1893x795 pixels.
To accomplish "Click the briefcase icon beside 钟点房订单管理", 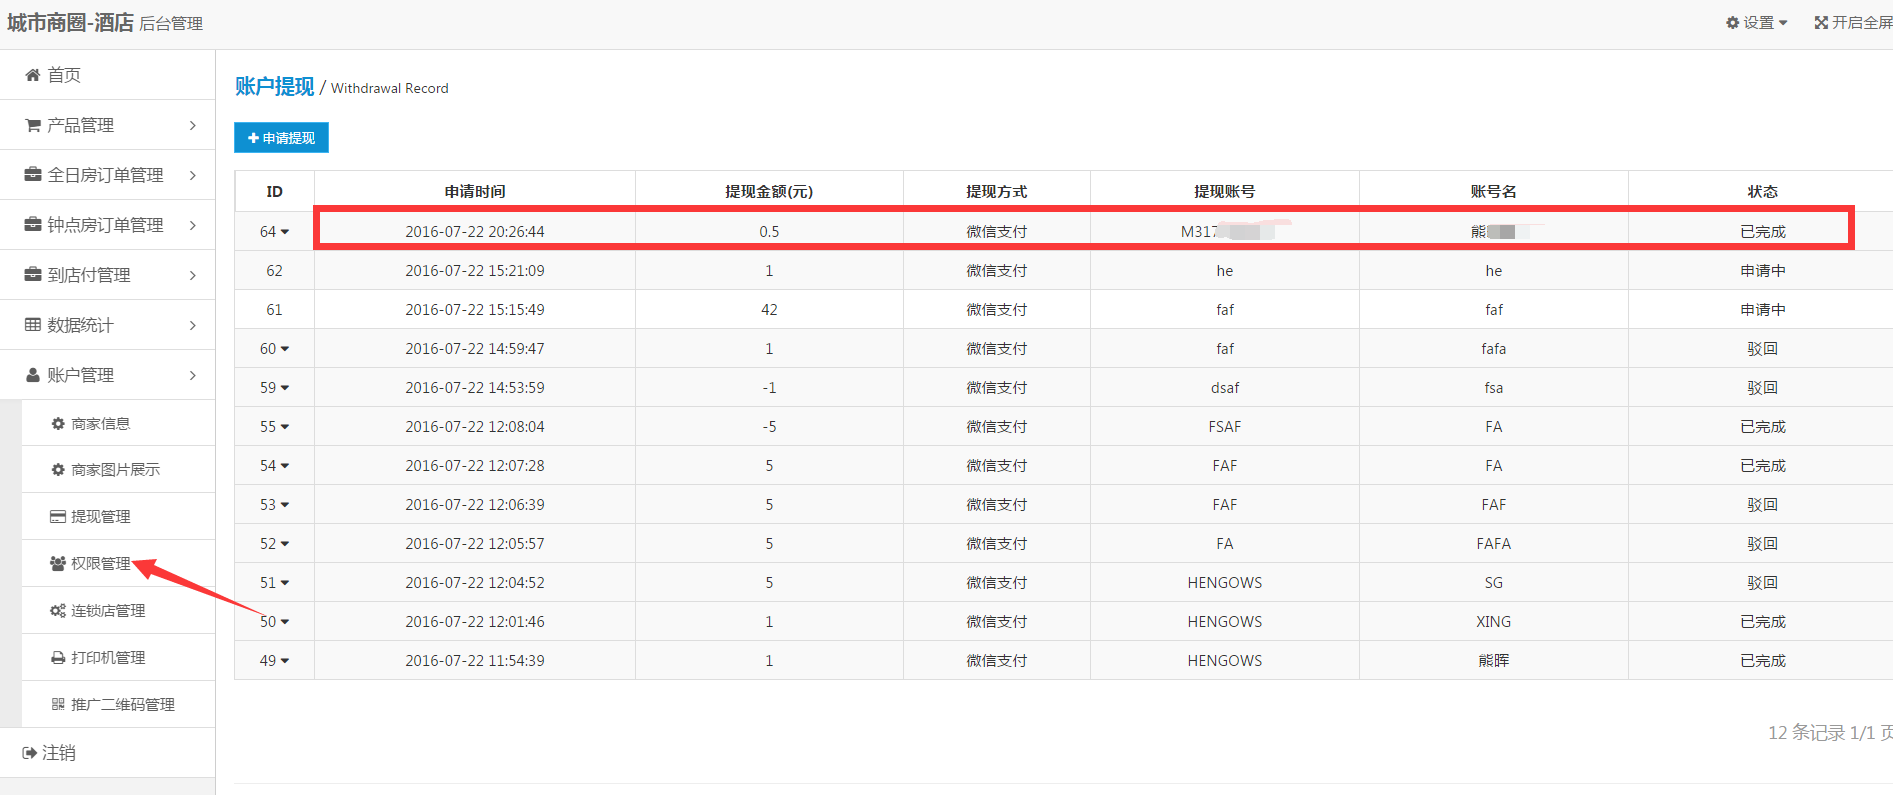I will 33,225.
